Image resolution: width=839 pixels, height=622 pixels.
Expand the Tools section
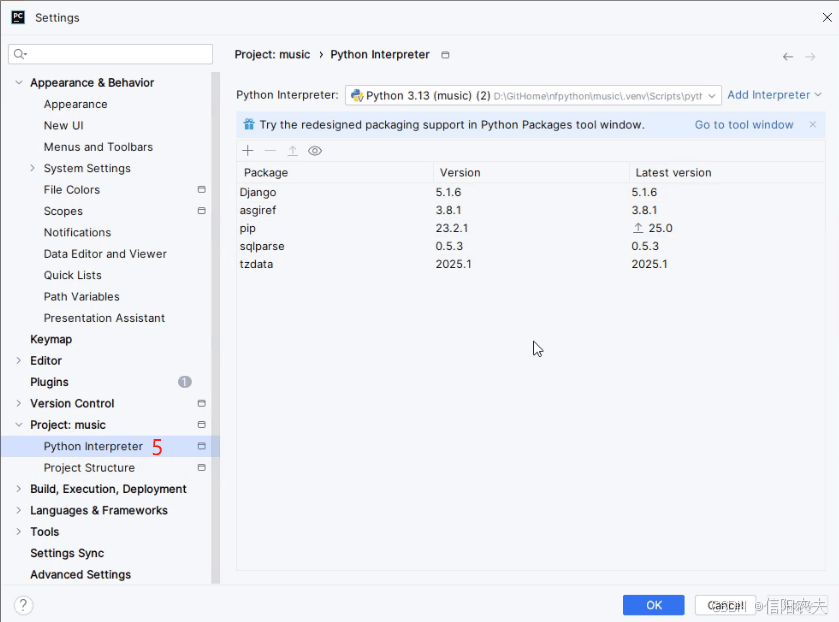19,532
